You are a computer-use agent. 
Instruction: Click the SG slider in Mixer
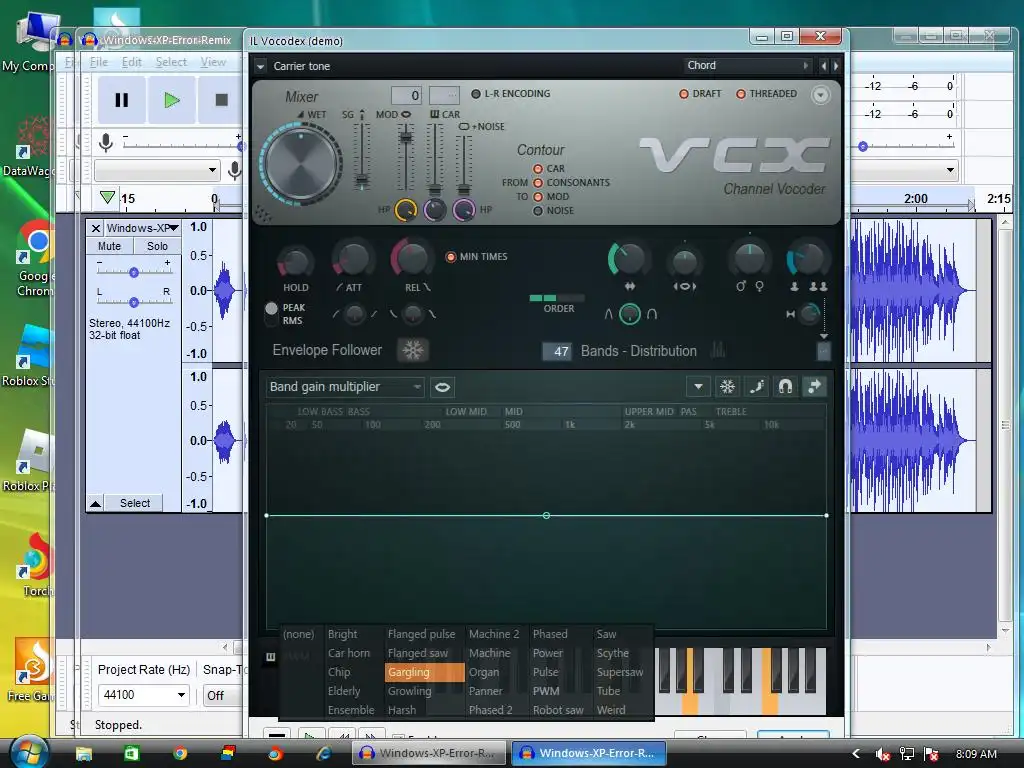[x=361, y=155]
